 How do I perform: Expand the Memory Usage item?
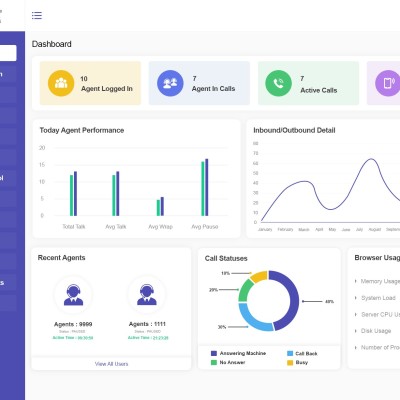(x=377, y=281)
